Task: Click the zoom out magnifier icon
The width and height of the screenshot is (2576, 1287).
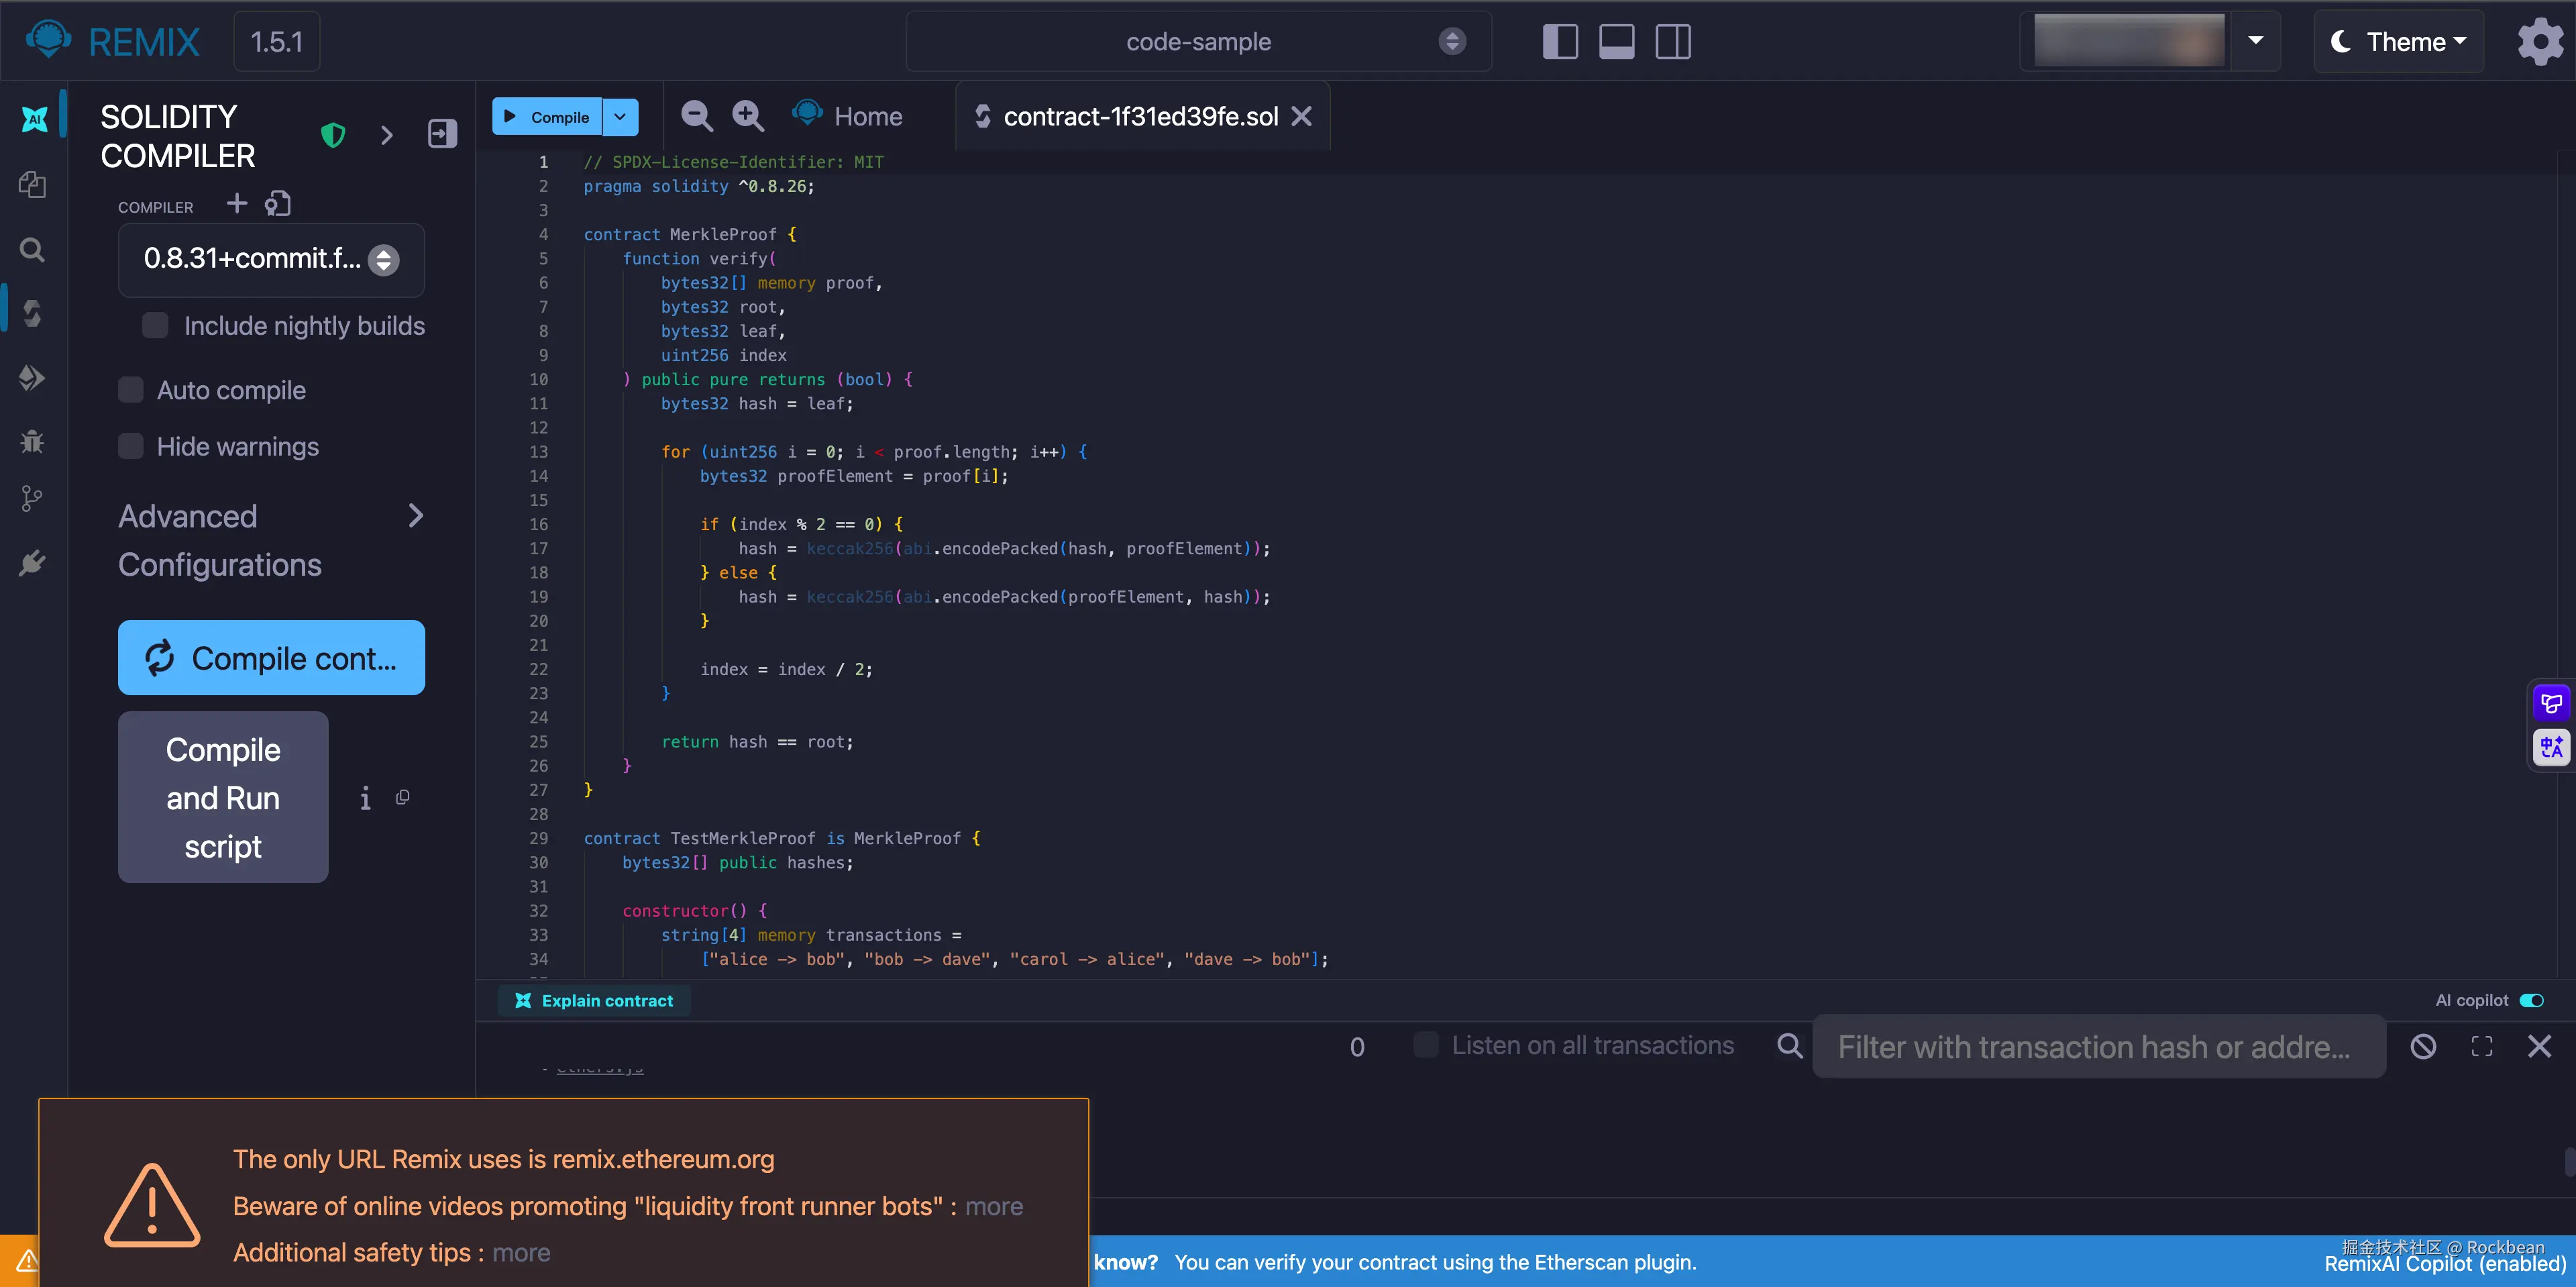Action: tap(696, 116)
